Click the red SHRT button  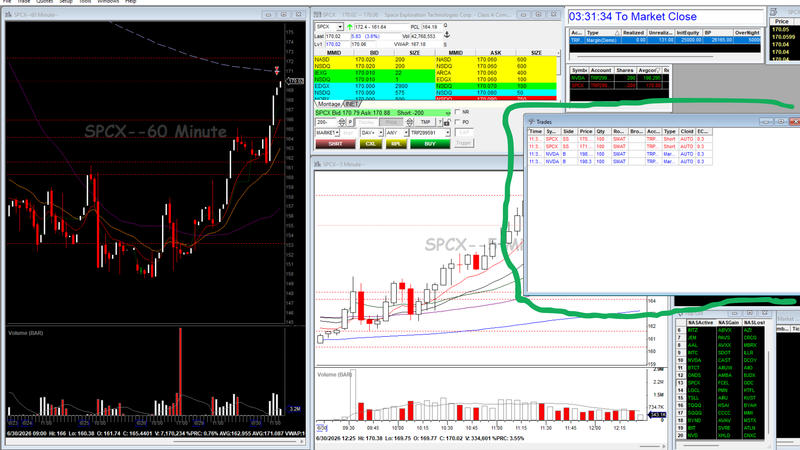335,144
